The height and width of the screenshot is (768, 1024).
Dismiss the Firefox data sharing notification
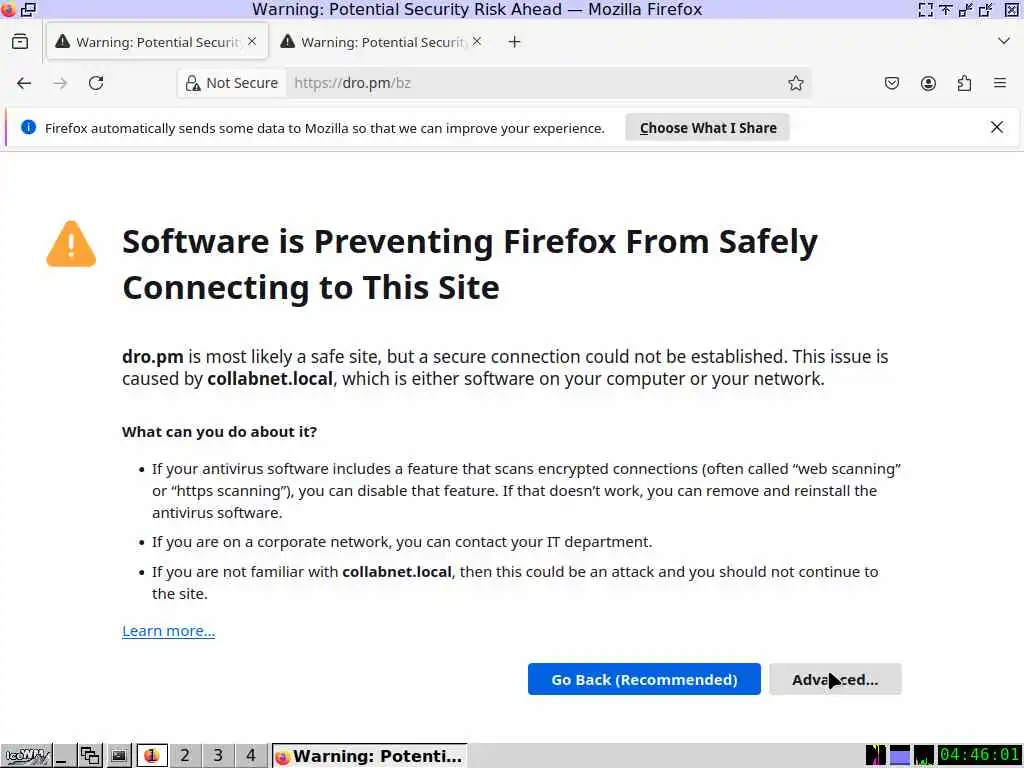(x=997, y=127)
